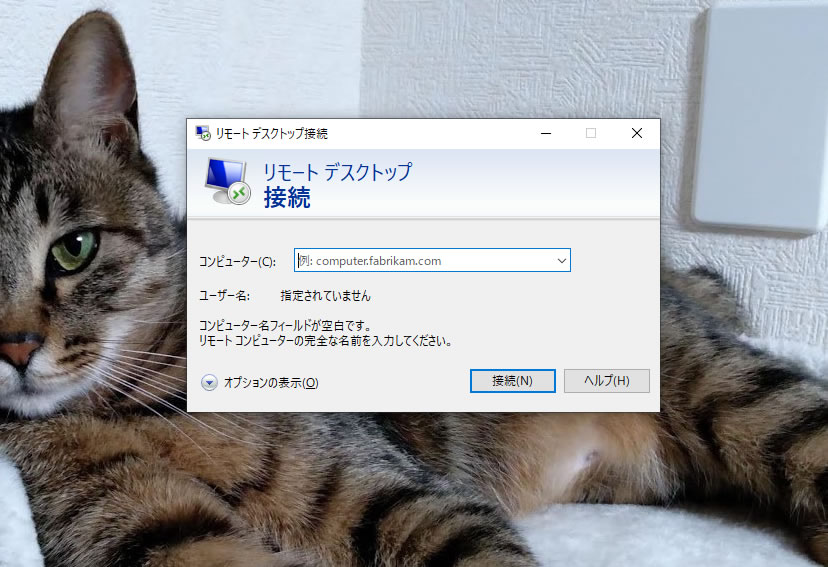Click the リモート デスクトップ banner heading
The width and height of the screenshot is (828, 567).
tap(337, 172)
